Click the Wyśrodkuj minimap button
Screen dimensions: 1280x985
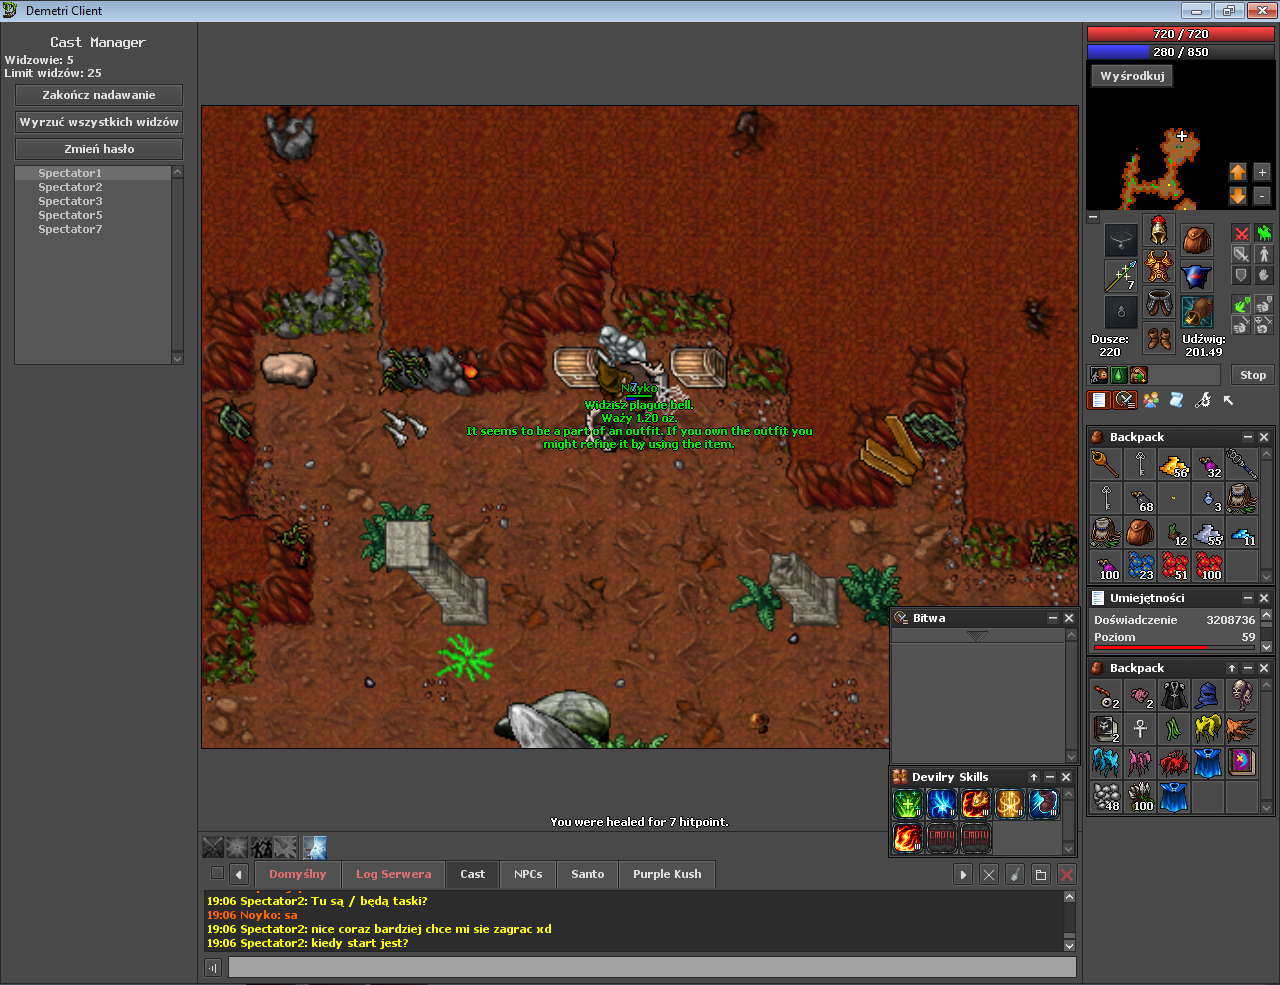coord(1132,76)
